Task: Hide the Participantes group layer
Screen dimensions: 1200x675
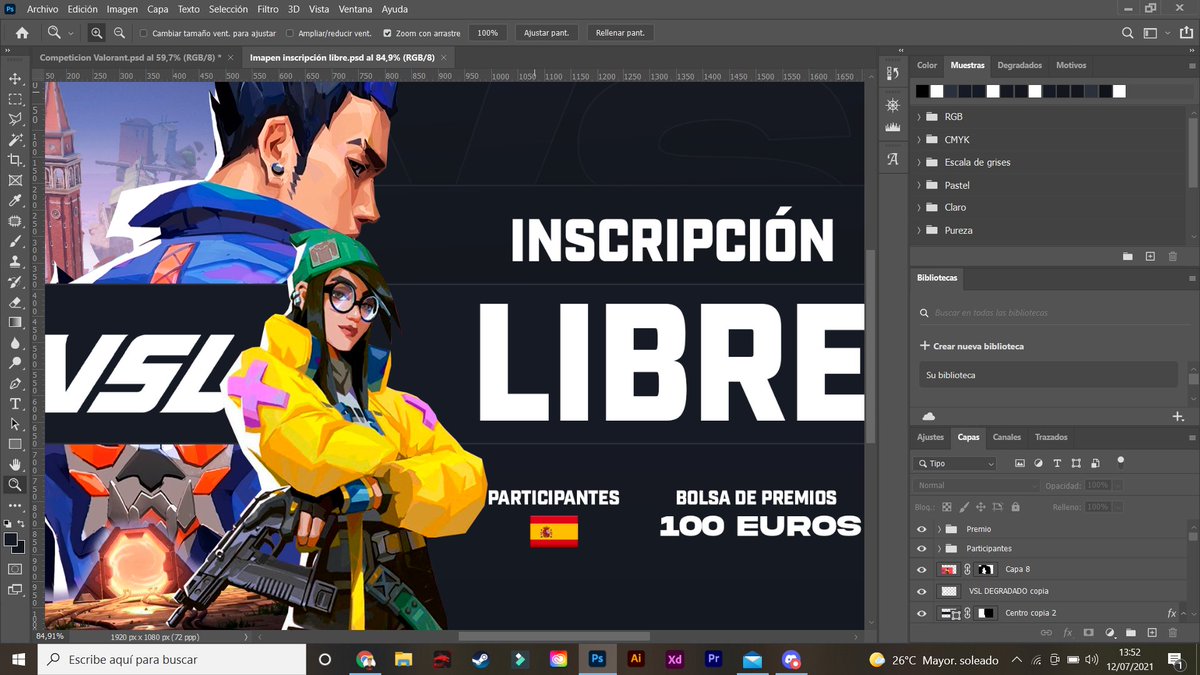Action: point(922,549)
